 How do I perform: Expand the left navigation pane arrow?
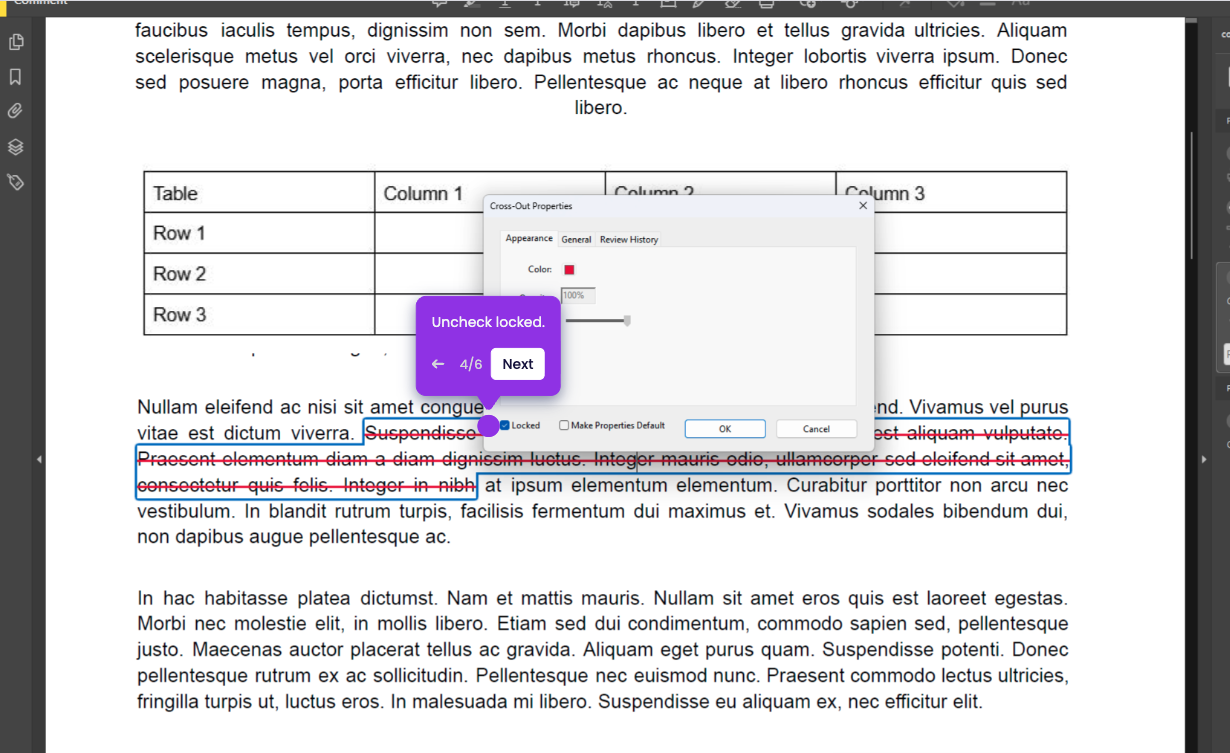[39, 459]
